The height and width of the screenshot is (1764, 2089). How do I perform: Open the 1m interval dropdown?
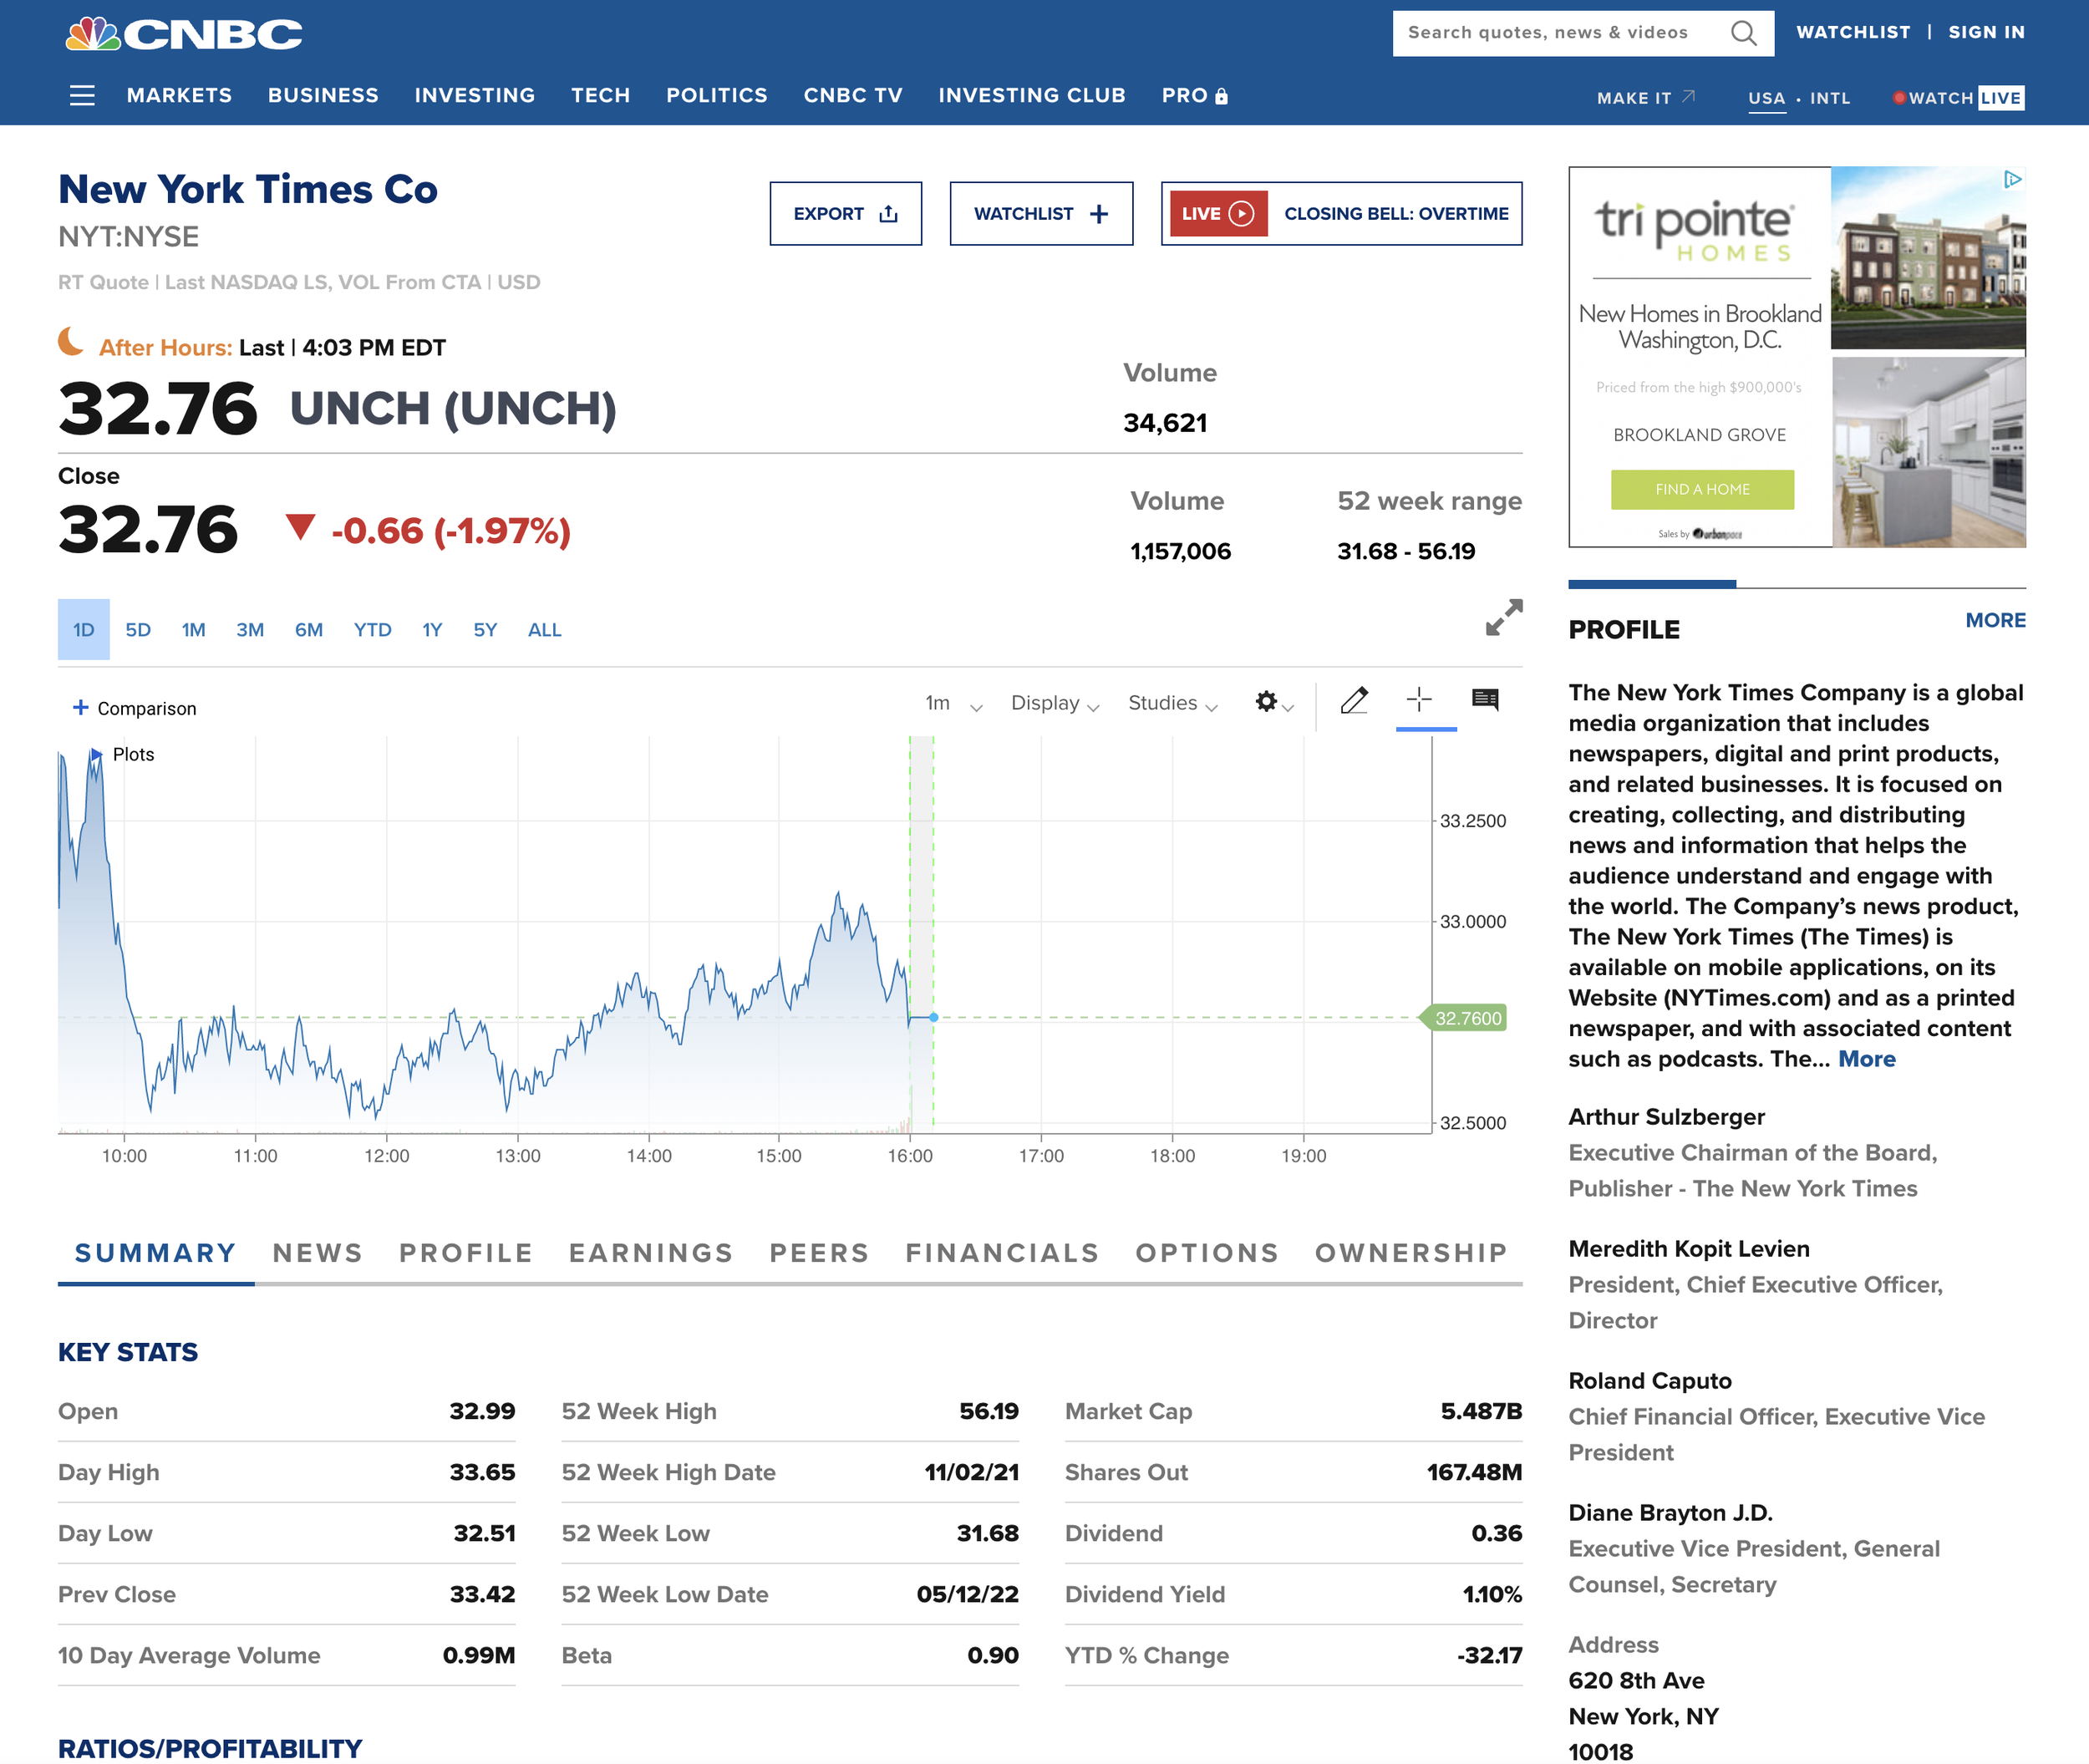click(x=952, y=704)
